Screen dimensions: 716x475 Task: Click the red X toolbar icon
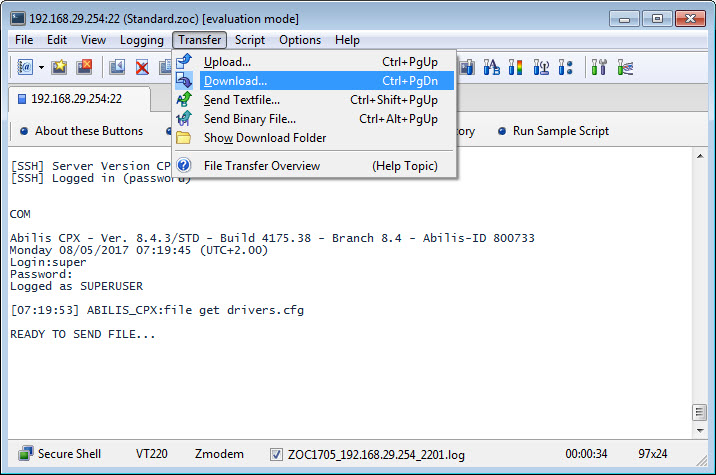[x=142, y=68]
